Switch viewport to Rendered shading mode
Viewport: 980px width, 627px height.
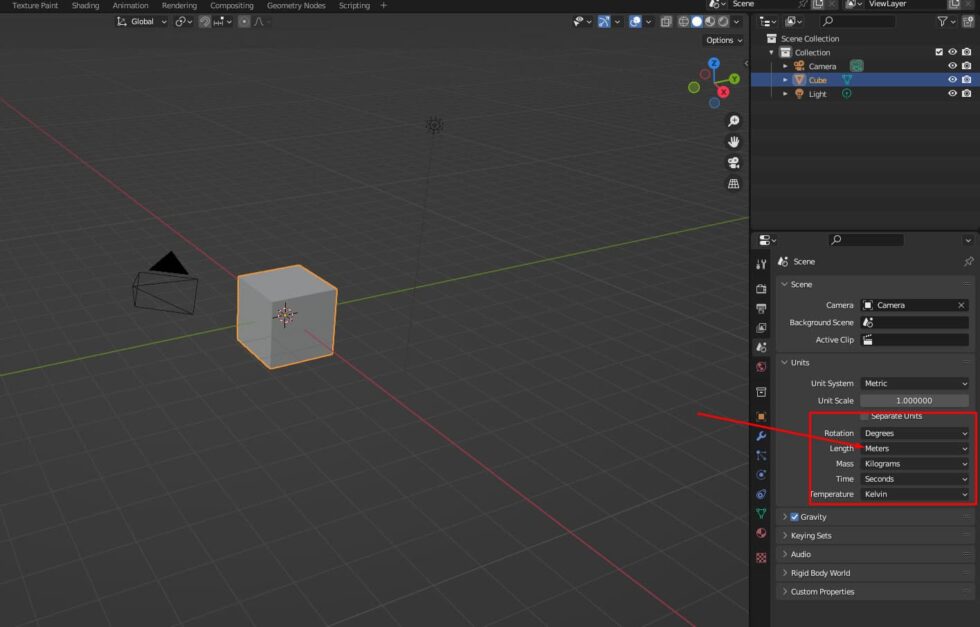point(722,21)
